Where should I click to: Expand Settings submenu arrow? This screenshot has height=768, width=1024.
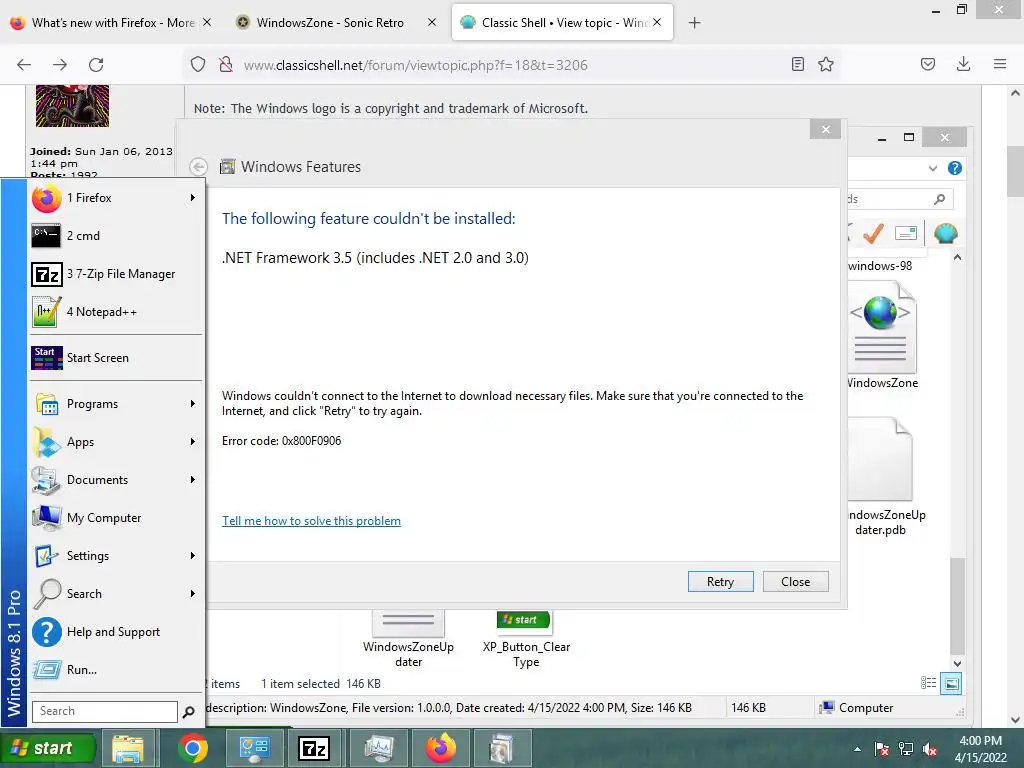[x=193, y=556]
